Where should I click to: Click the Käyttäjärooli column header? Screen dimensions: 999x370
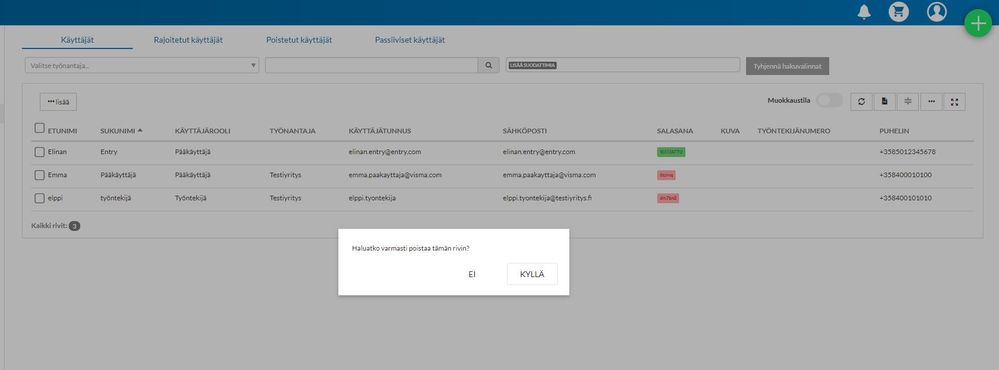click(x=203, y=131)
